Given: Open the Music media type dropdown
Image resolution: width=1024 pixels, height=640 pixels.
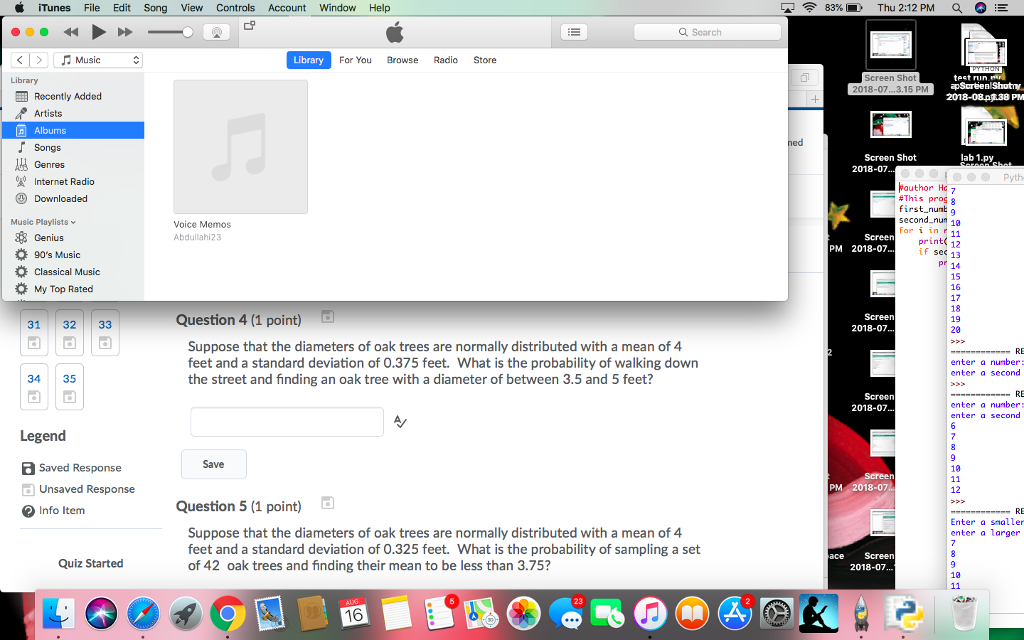Looking at the screenshot, I should click(98, 60).
